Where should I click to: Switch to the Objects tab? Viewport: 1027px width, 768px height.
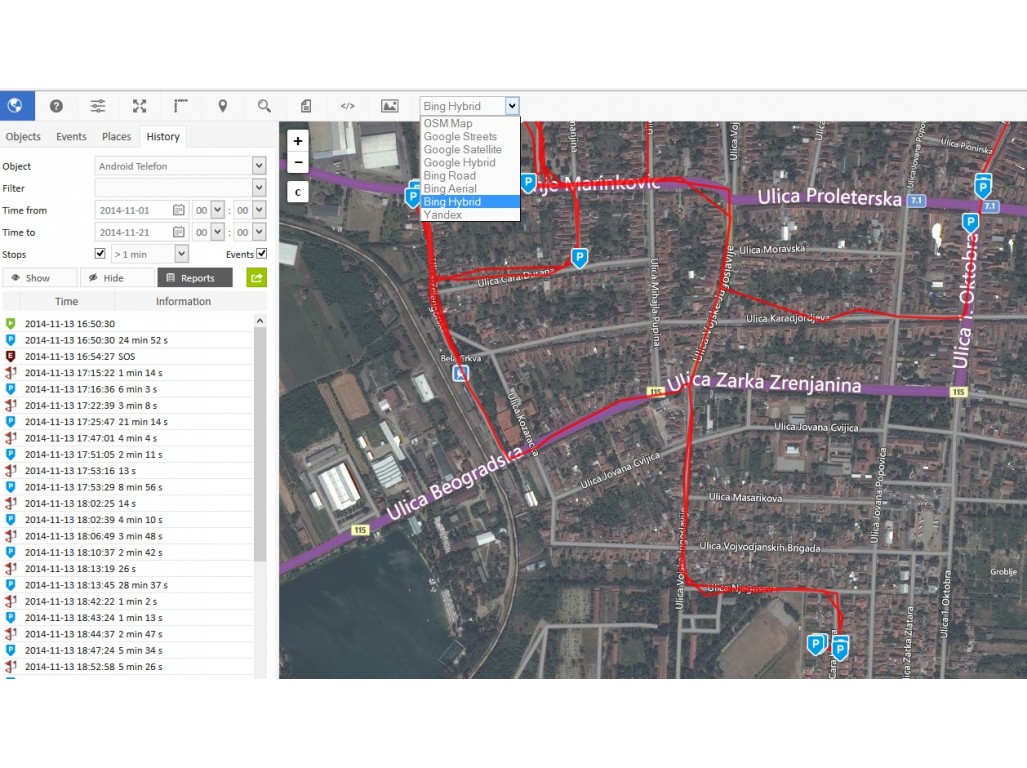tap(23, 136)
